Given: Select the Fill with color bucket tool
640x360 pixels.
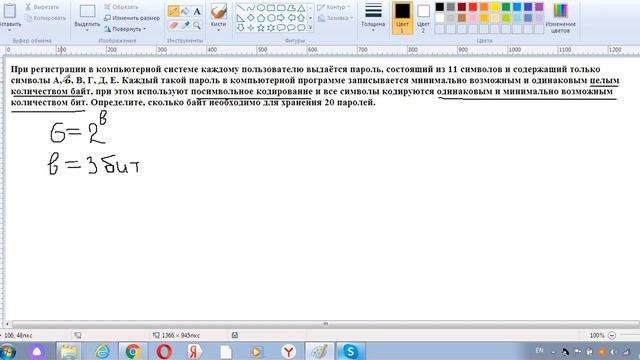Looking at the screenshot, I should [x=185, y=11].
